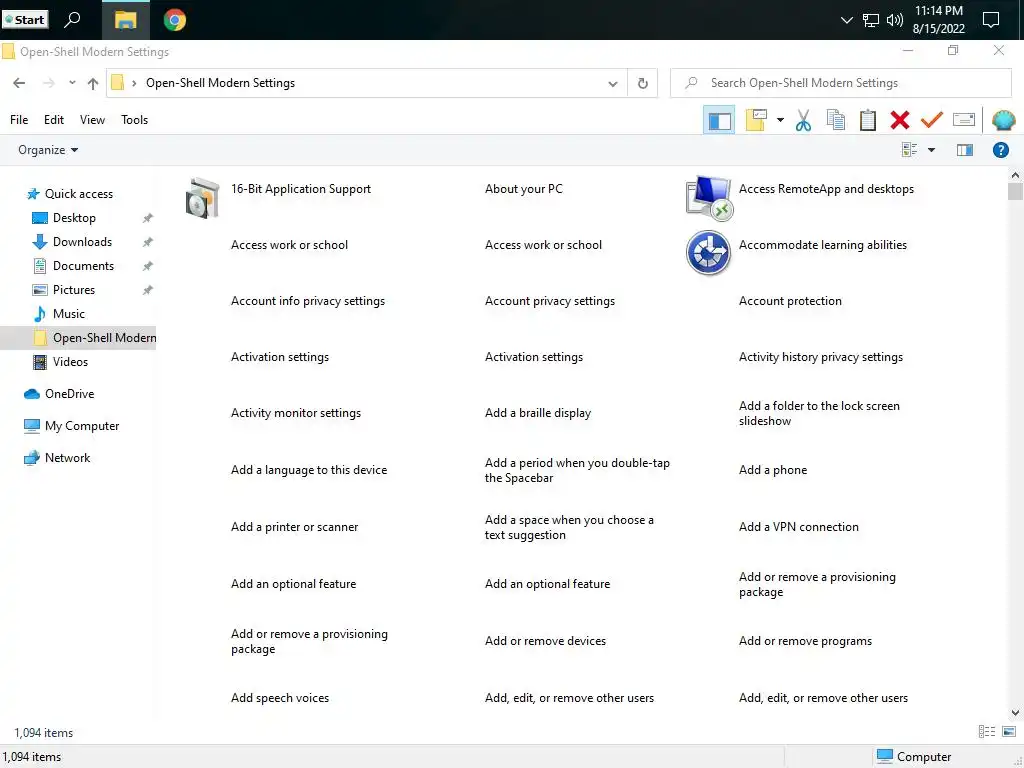
Task: Expand the recent locations dropdown arrow
Action: [x=72, y=83]
